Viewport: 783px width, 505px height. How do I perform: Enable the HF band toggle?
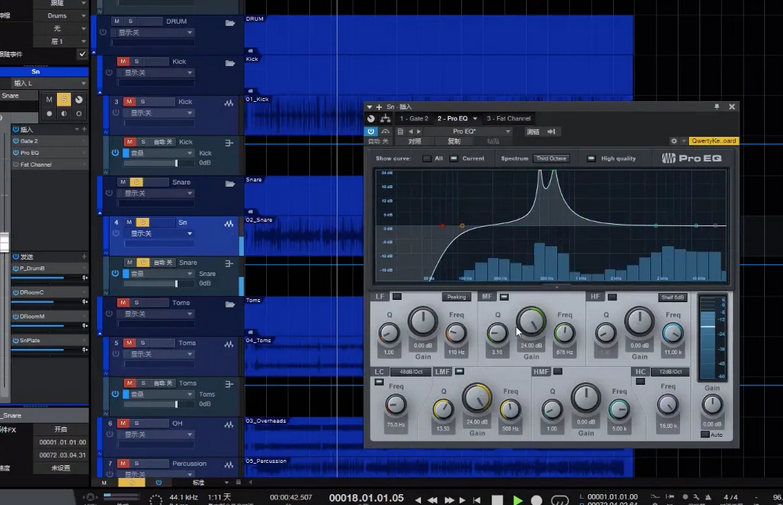(x=612, y=297)
